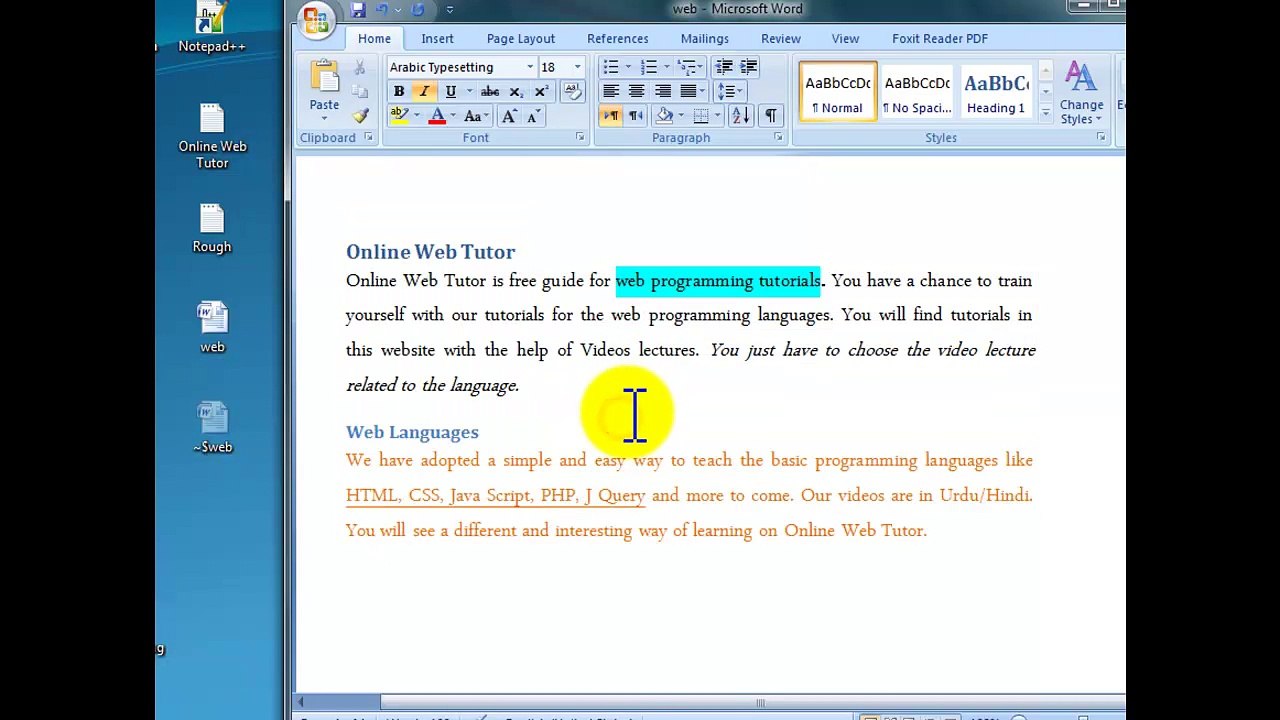Click the Office Button orb
The image size is (1280, 720).
pyautogui.click(x=316, y=19)
